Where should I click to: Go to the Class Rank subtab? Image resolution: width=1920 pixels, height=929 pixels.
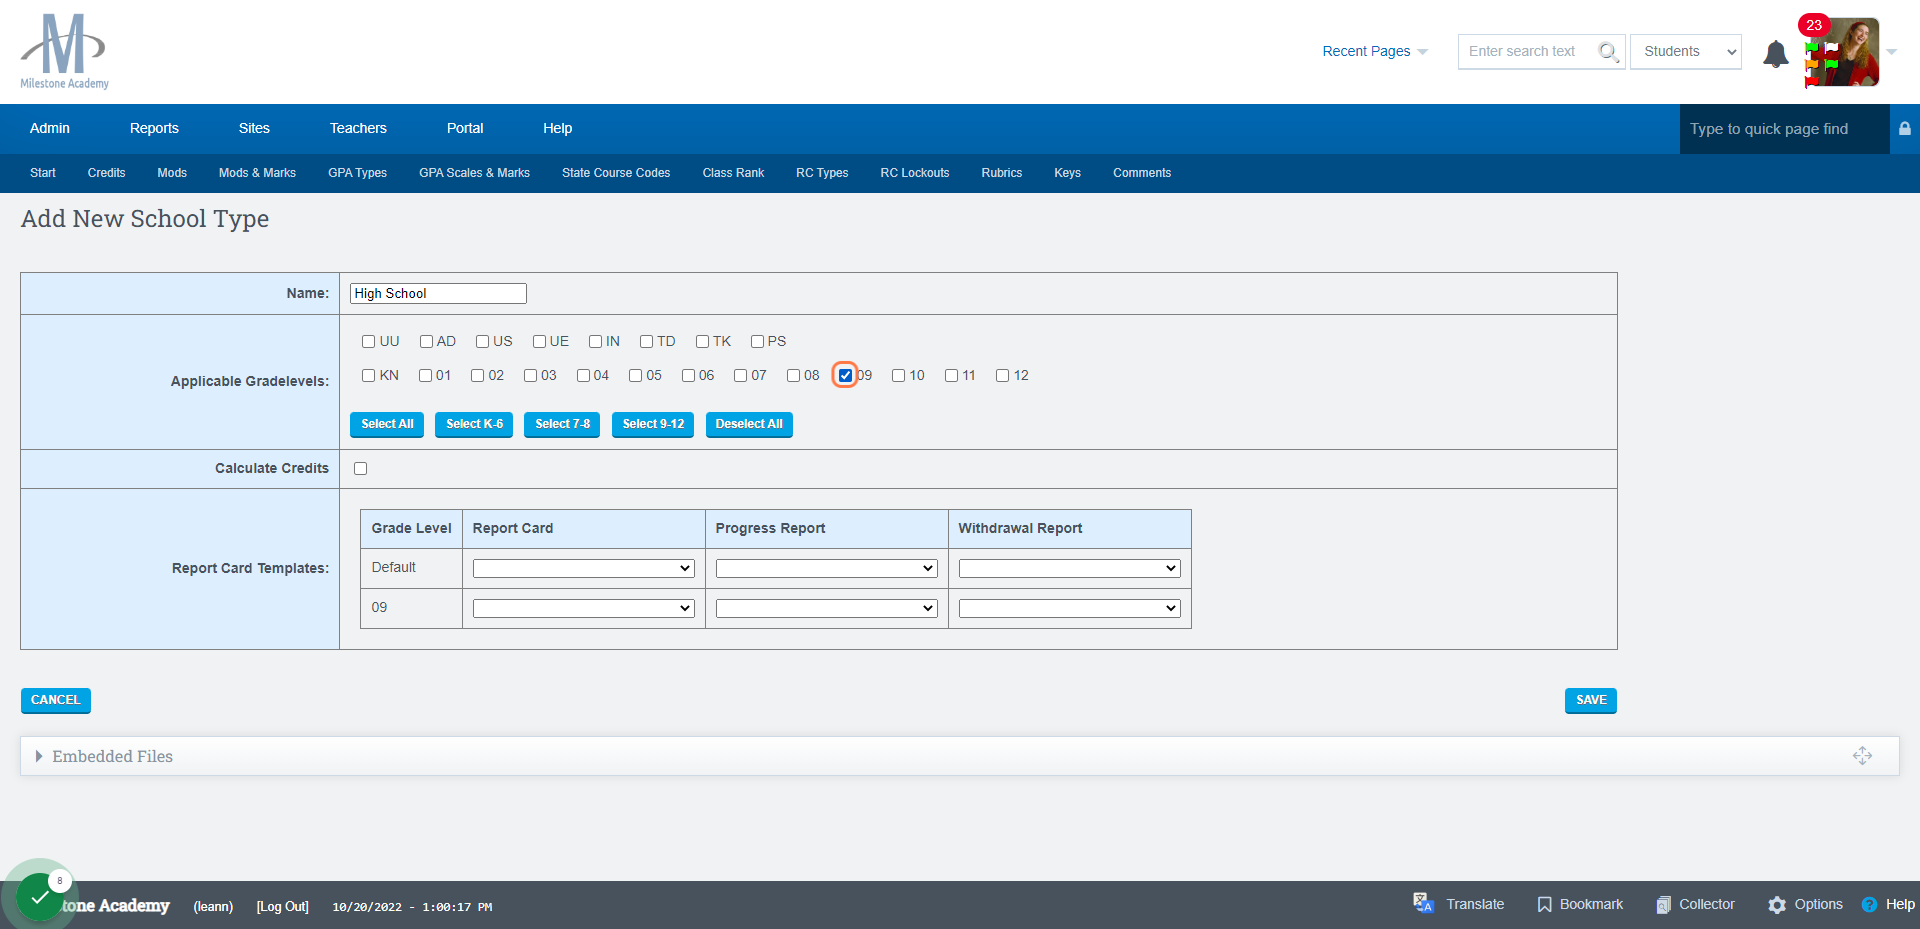(733, 173)
